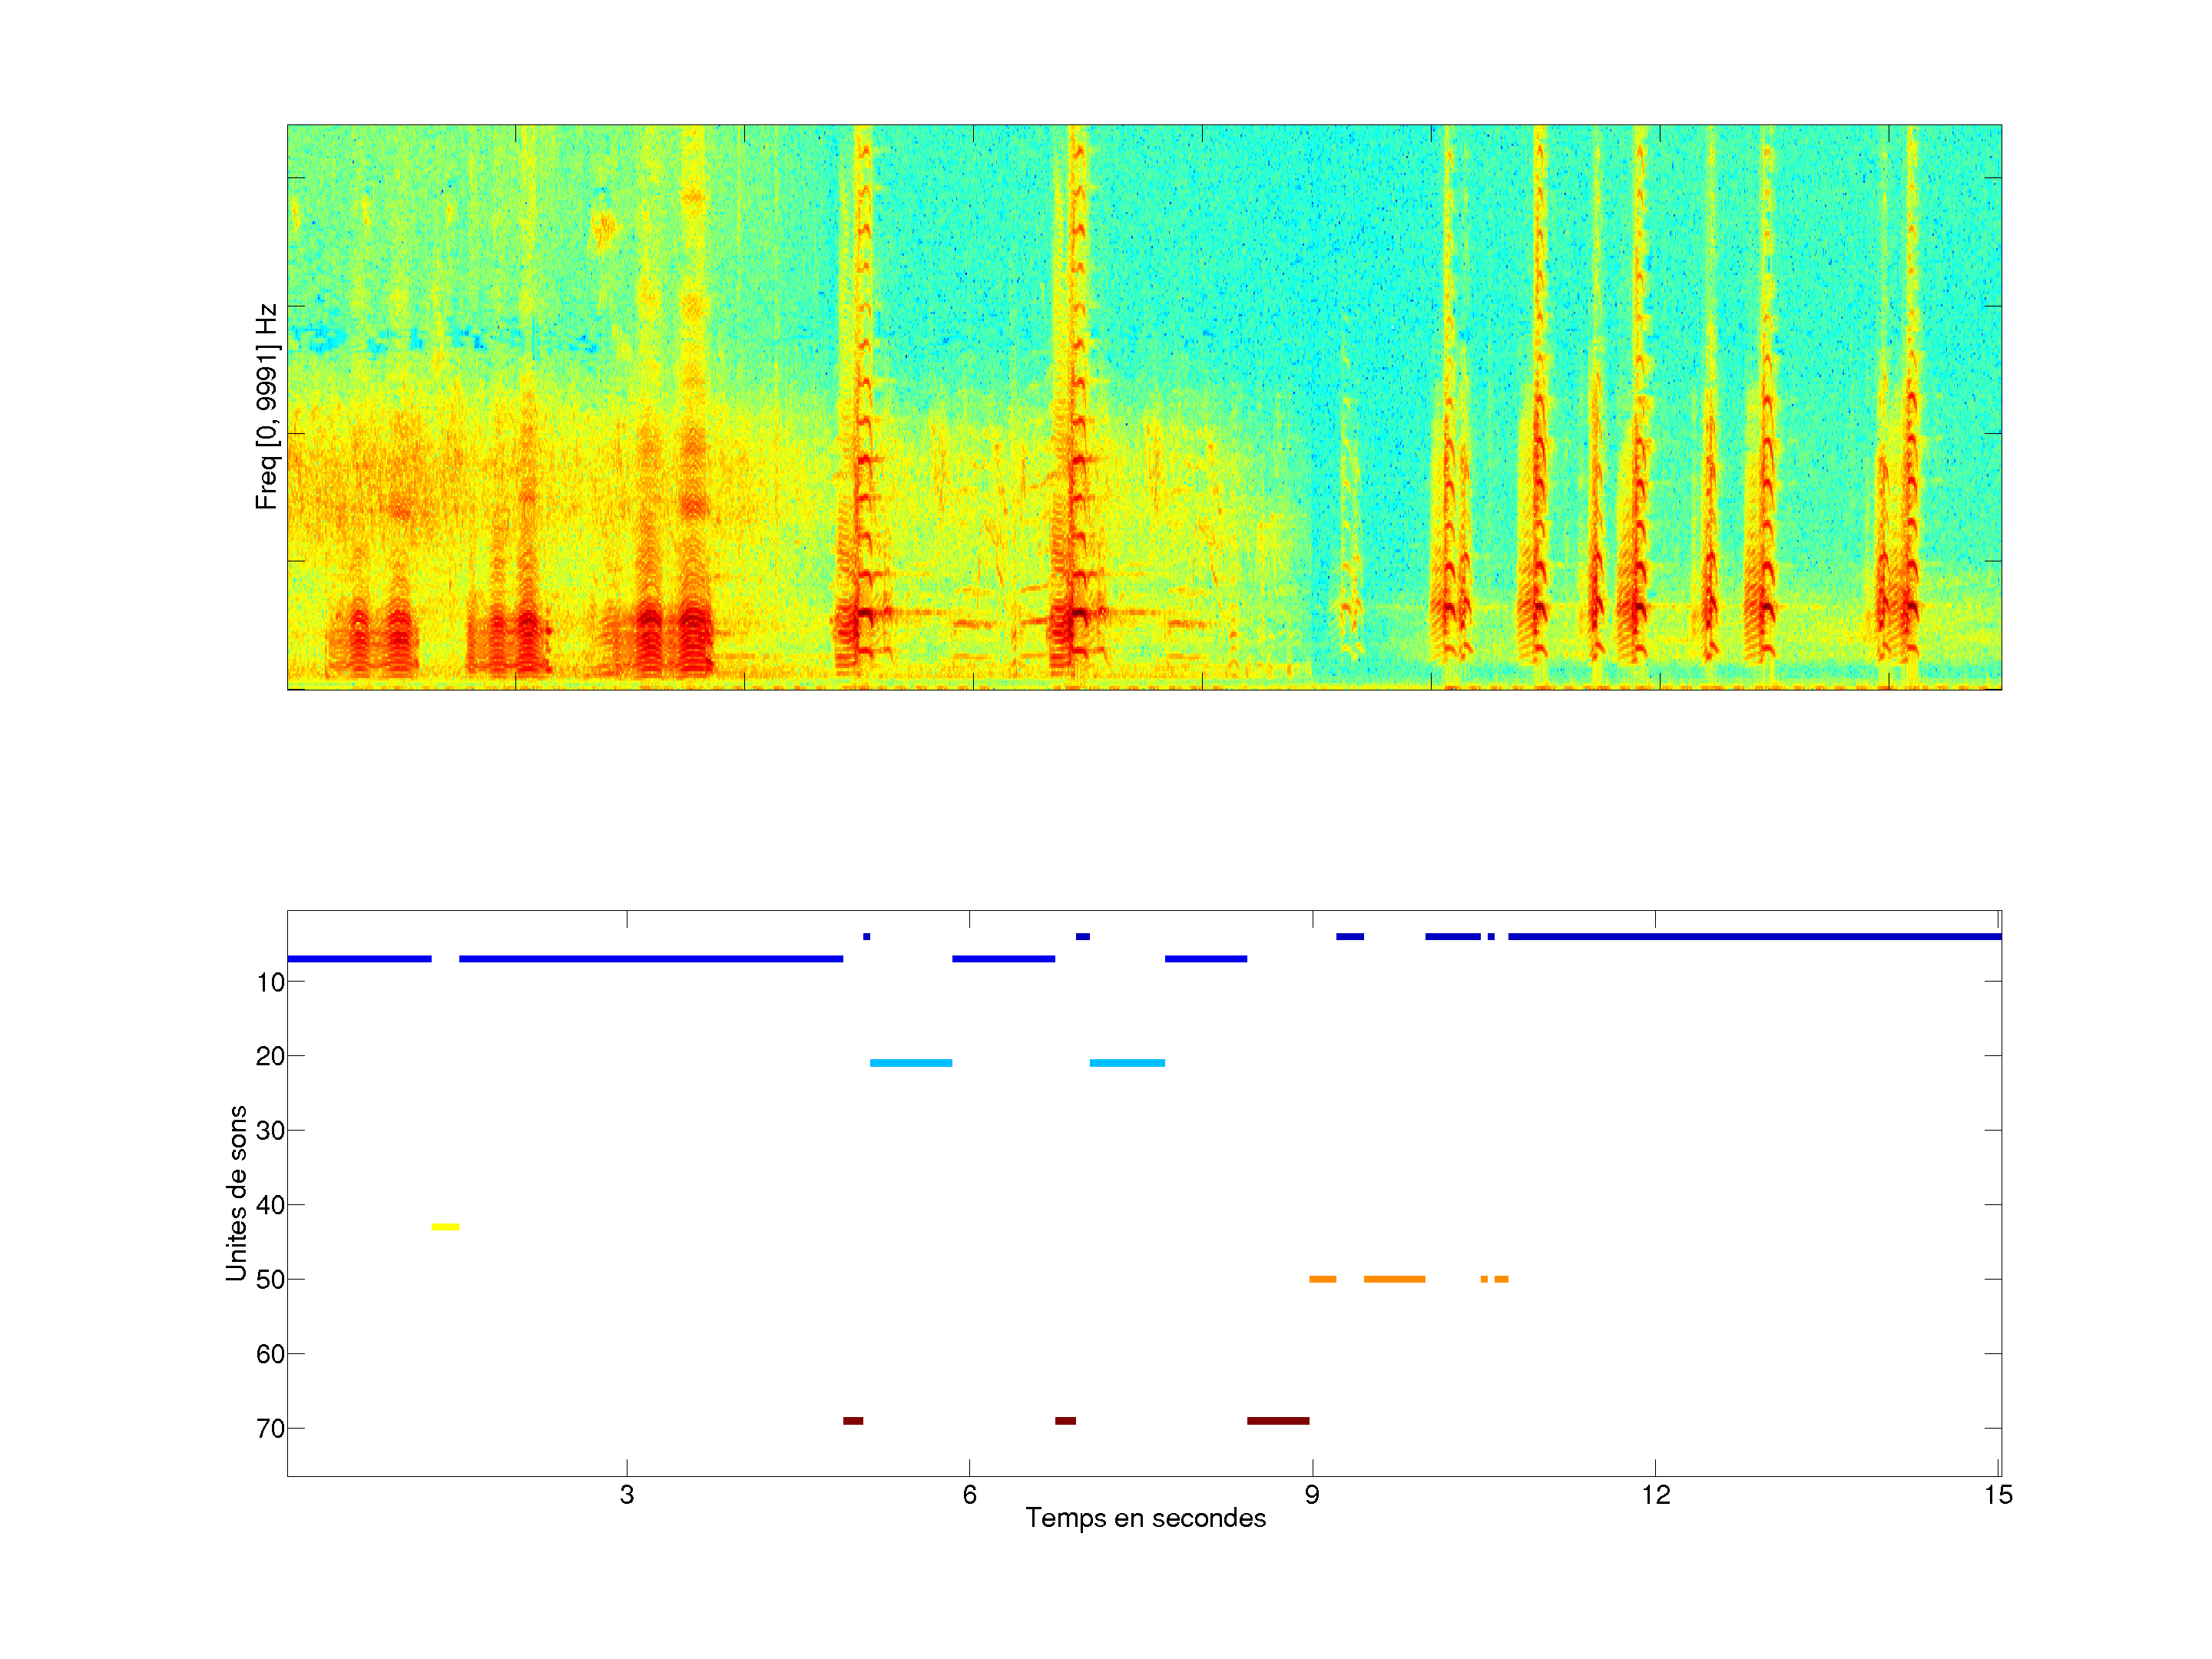This screenshot has width=2212, height=1659.
Task: Click the dark-red segment just before 7 seconds
Action: (1065, 1421)
